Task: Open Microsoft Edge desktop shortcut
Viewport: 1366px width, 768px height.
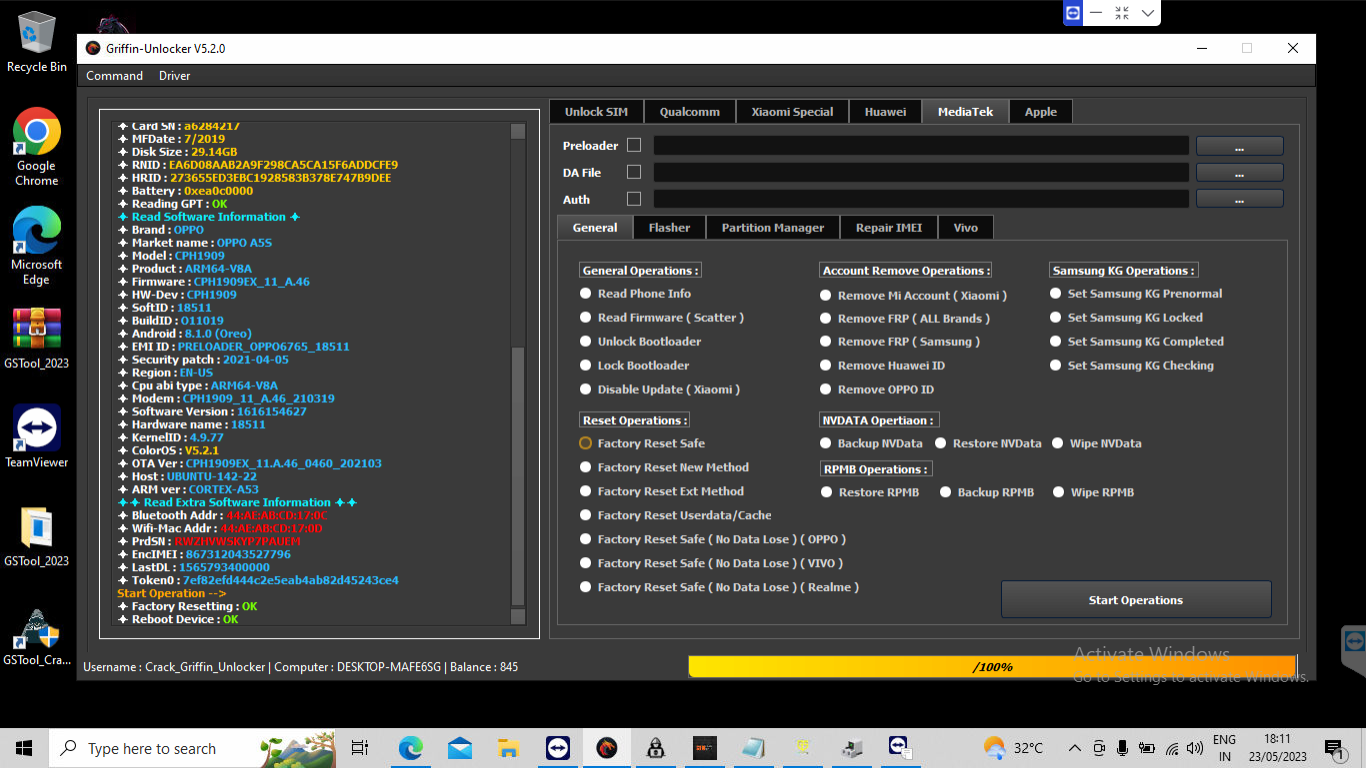Action: coord(37,246)
